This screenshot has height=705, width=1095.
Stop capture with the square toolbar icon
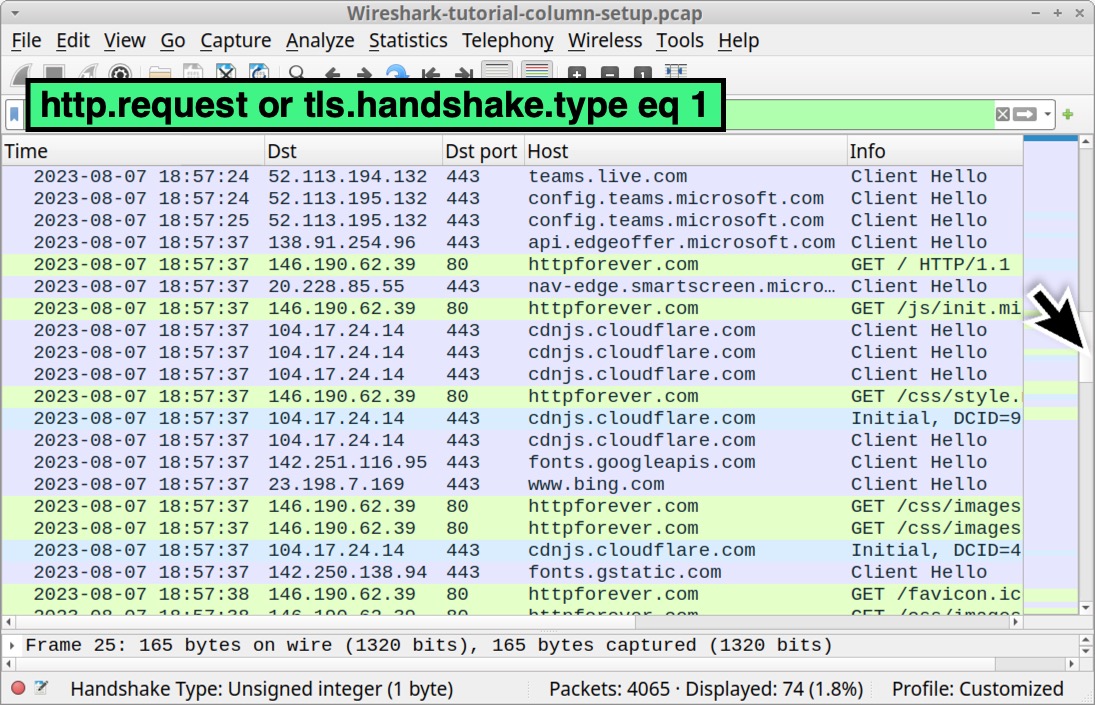[54, 72]
